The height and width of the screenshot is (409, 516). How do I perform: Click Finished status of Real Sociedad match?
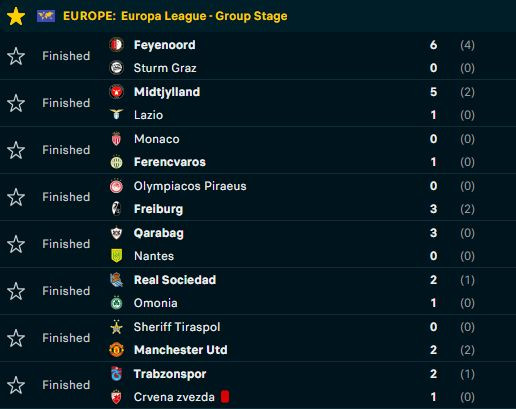coord(66,291)
